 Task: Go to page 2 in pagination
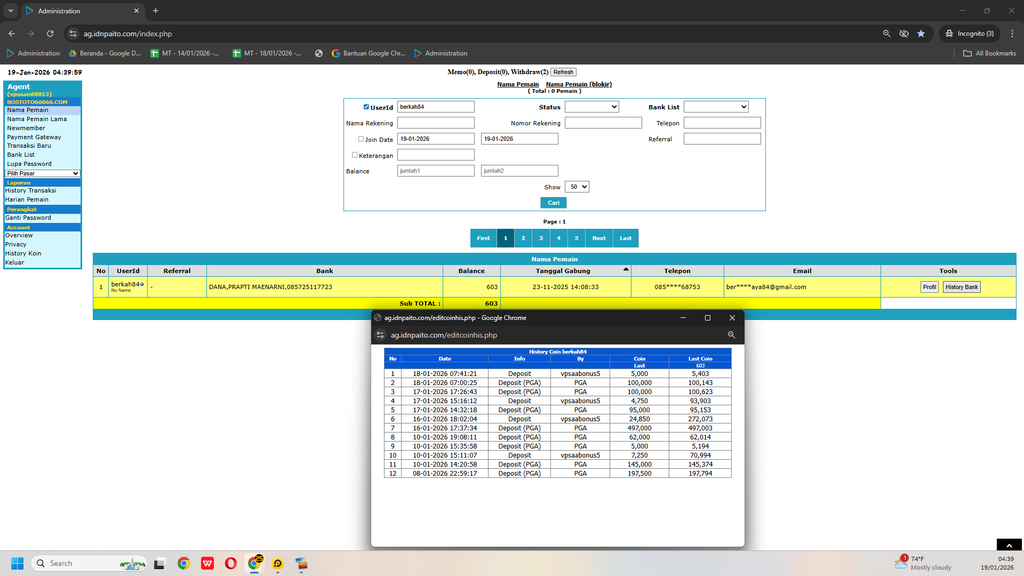523,238
